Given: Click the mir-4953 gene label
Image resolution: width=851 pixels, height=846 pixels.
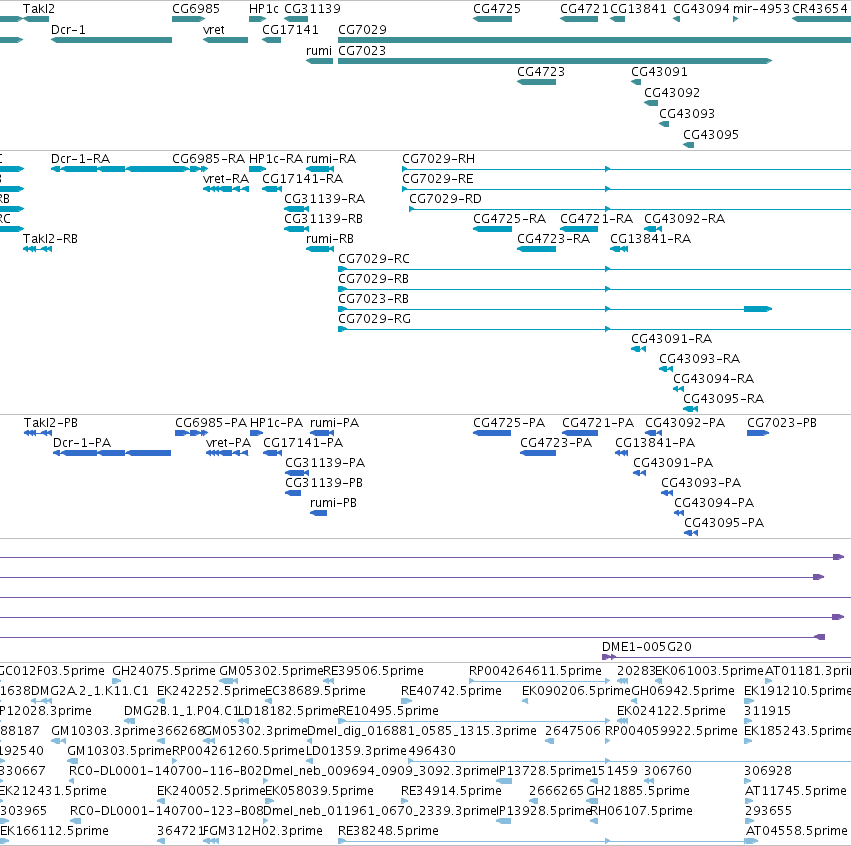Looking at the screenshot, I should [761, 9].
